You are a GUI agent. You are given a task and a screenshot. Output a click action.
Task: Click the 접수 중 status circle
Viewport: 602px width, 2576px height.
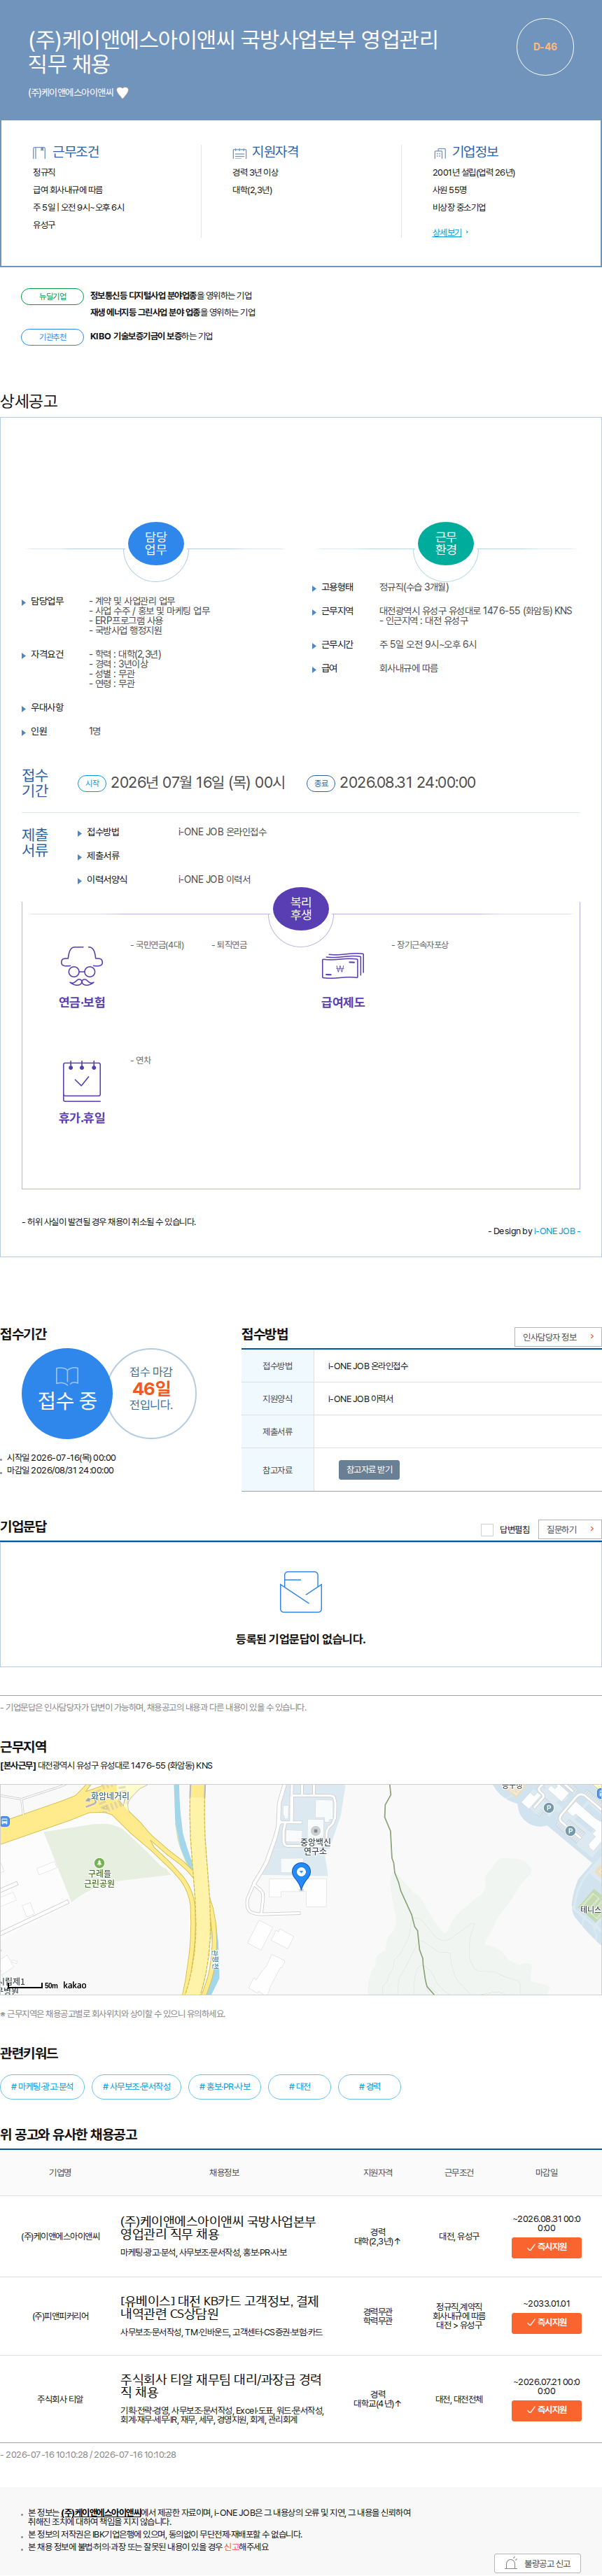(x=67, y=1393)
